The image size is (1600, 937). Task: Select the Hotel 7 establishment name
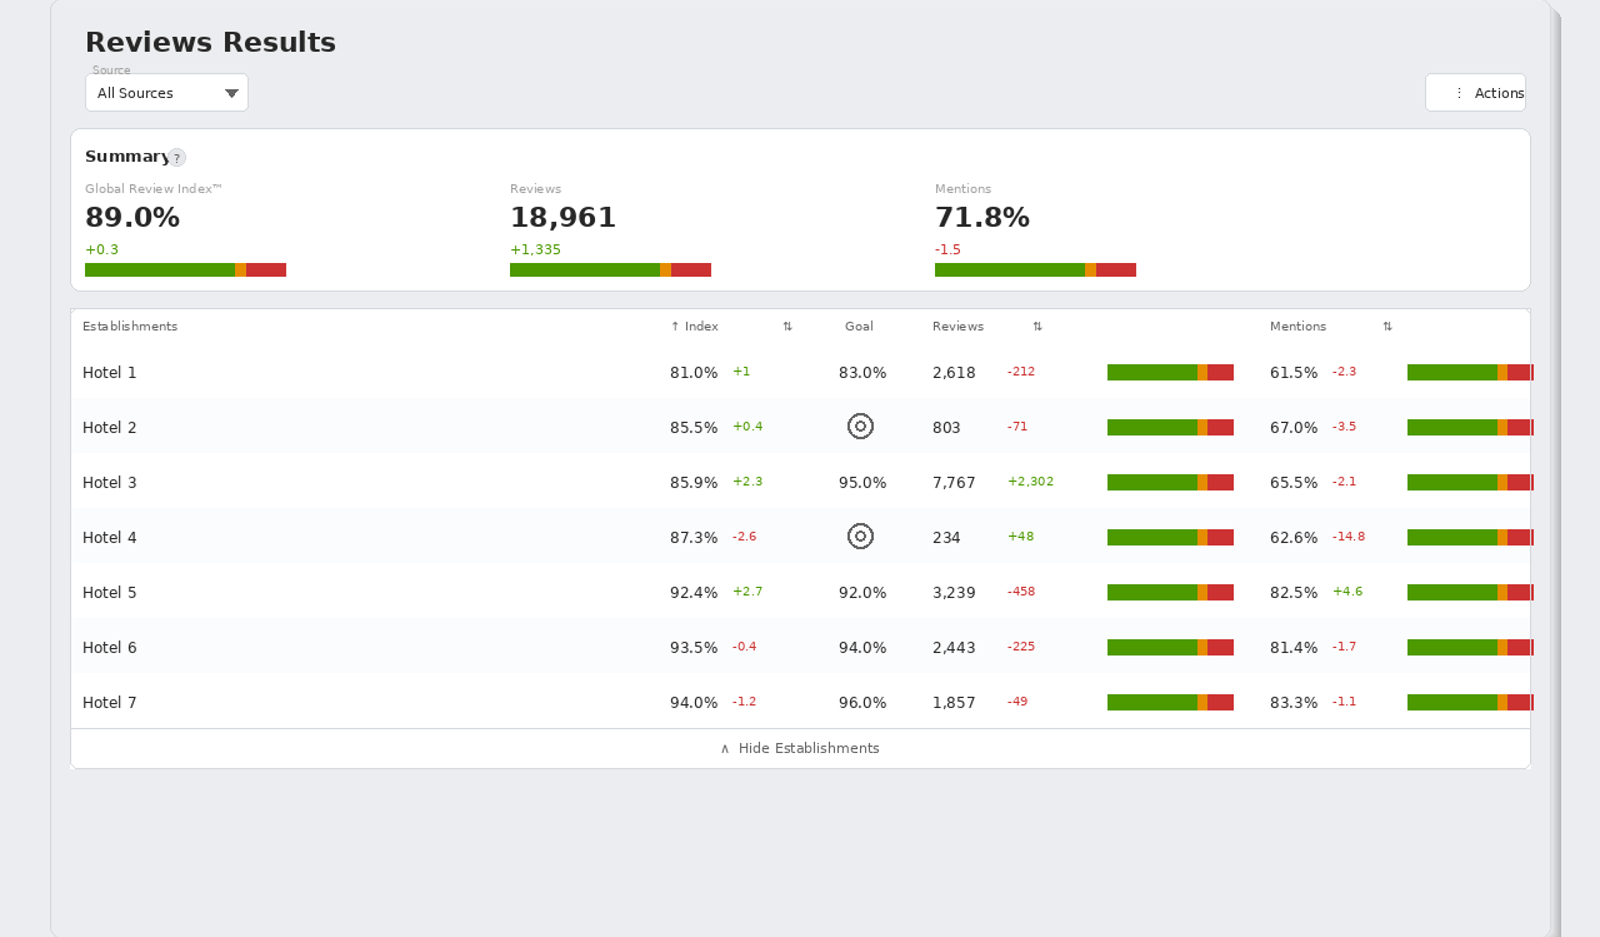(109, 703)
